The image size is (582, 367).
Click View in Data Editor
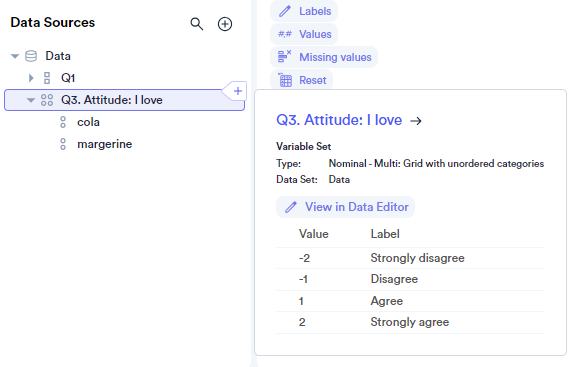click(346, 207)
